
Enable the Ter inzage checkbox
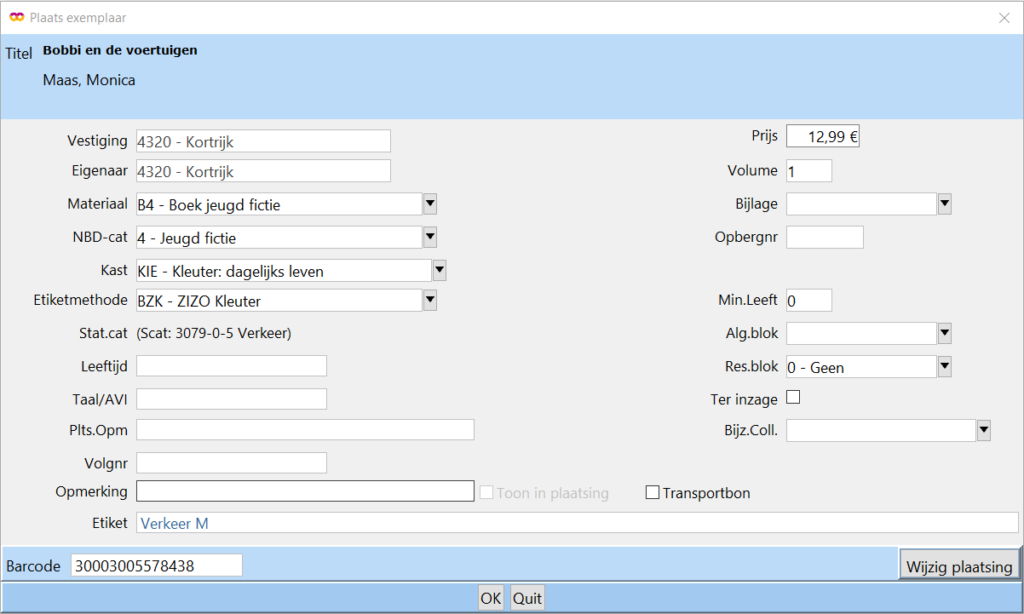point(794,398)
